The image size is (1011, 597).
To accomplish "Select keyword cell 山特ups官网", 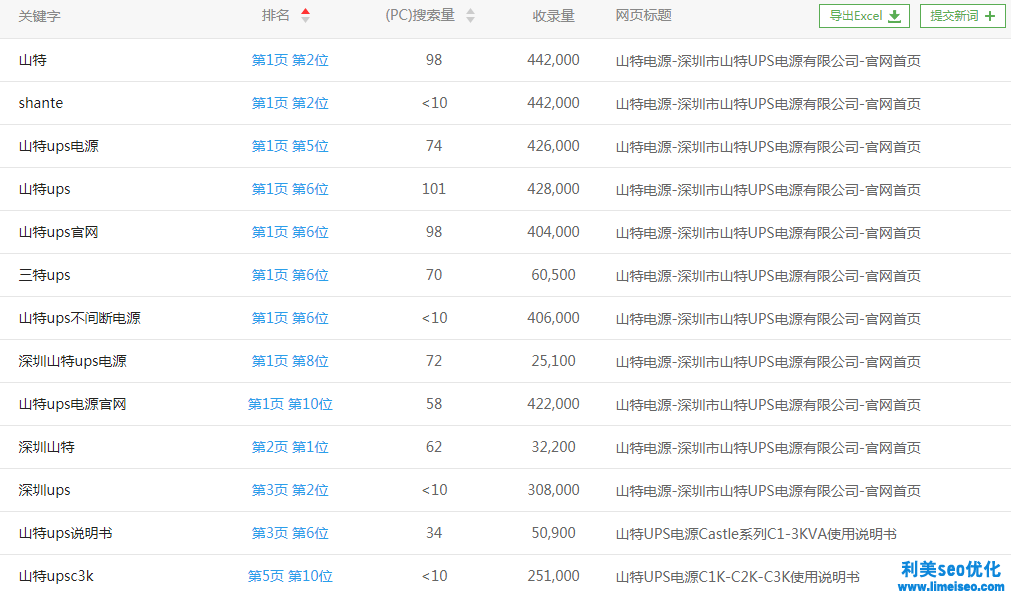I will point(58,232).
